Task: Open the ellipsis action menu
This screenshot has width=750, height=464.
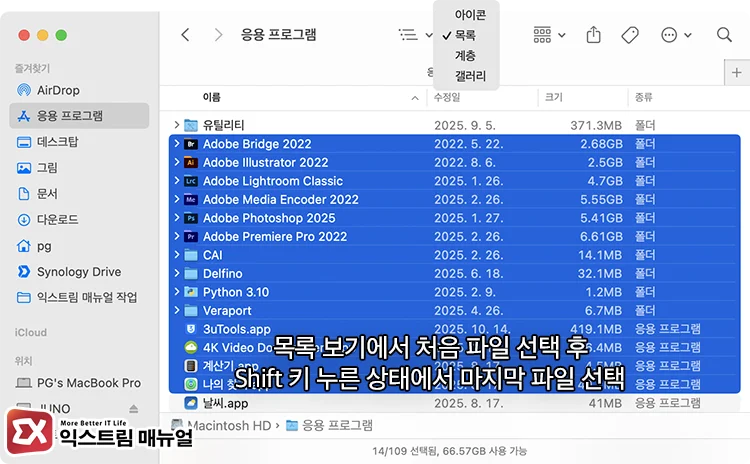Action: [676, 35]
